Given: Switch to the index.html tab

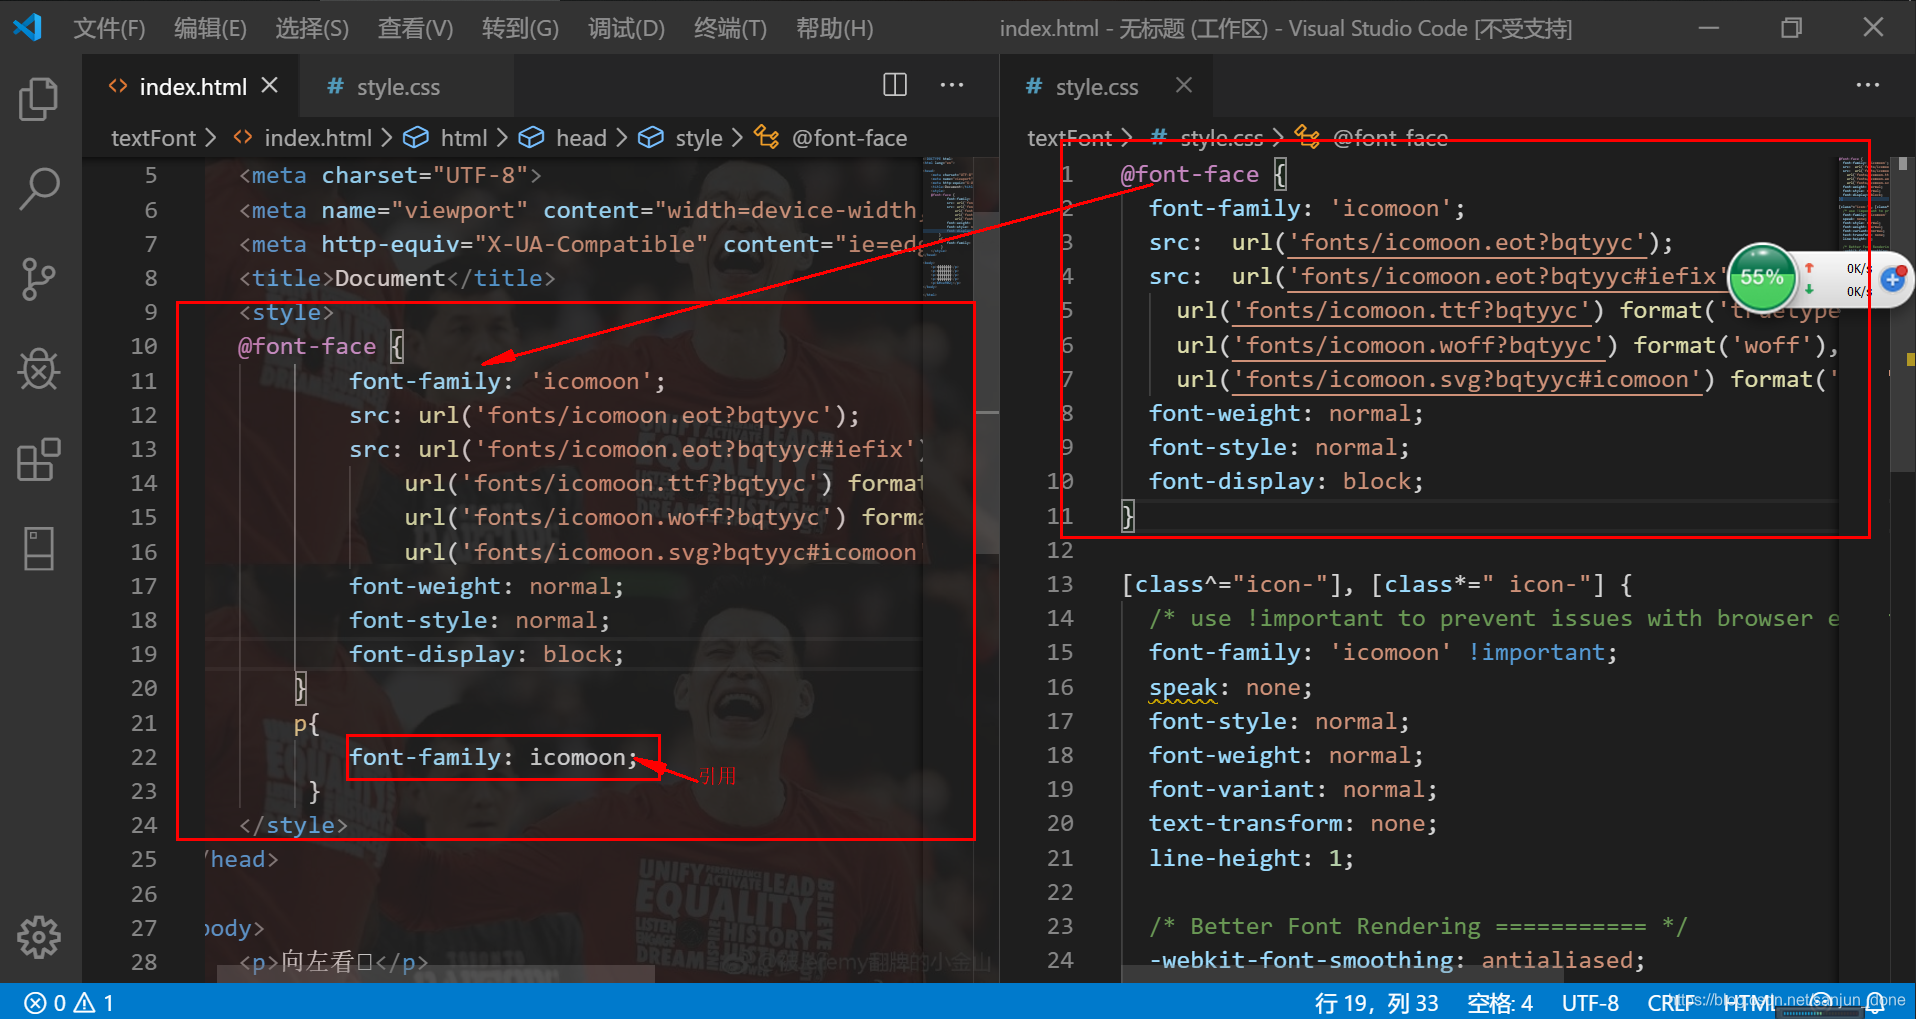Looking at the screenshot, I should 192,87.
